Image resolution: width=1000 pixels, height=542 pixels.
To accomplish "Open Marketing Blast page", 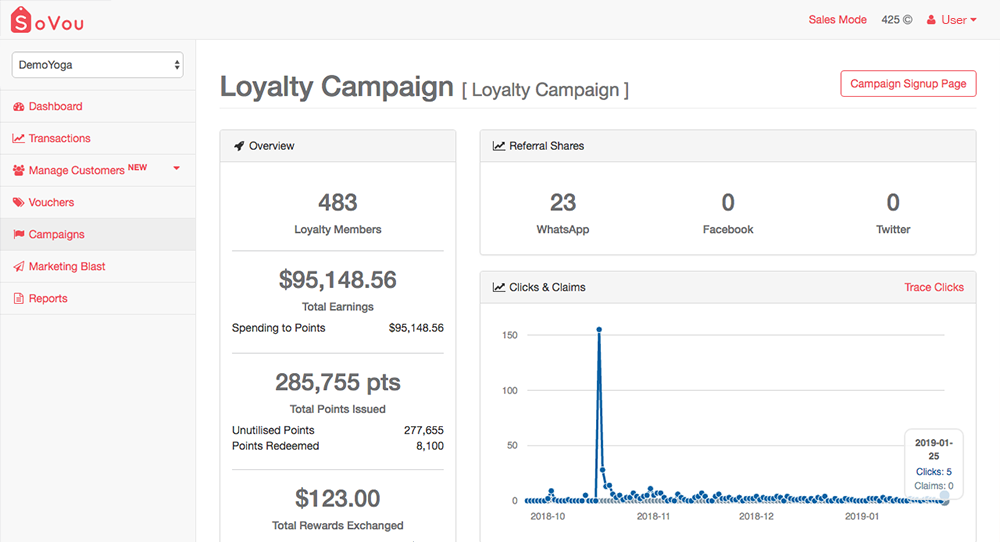I will (98, 267).
